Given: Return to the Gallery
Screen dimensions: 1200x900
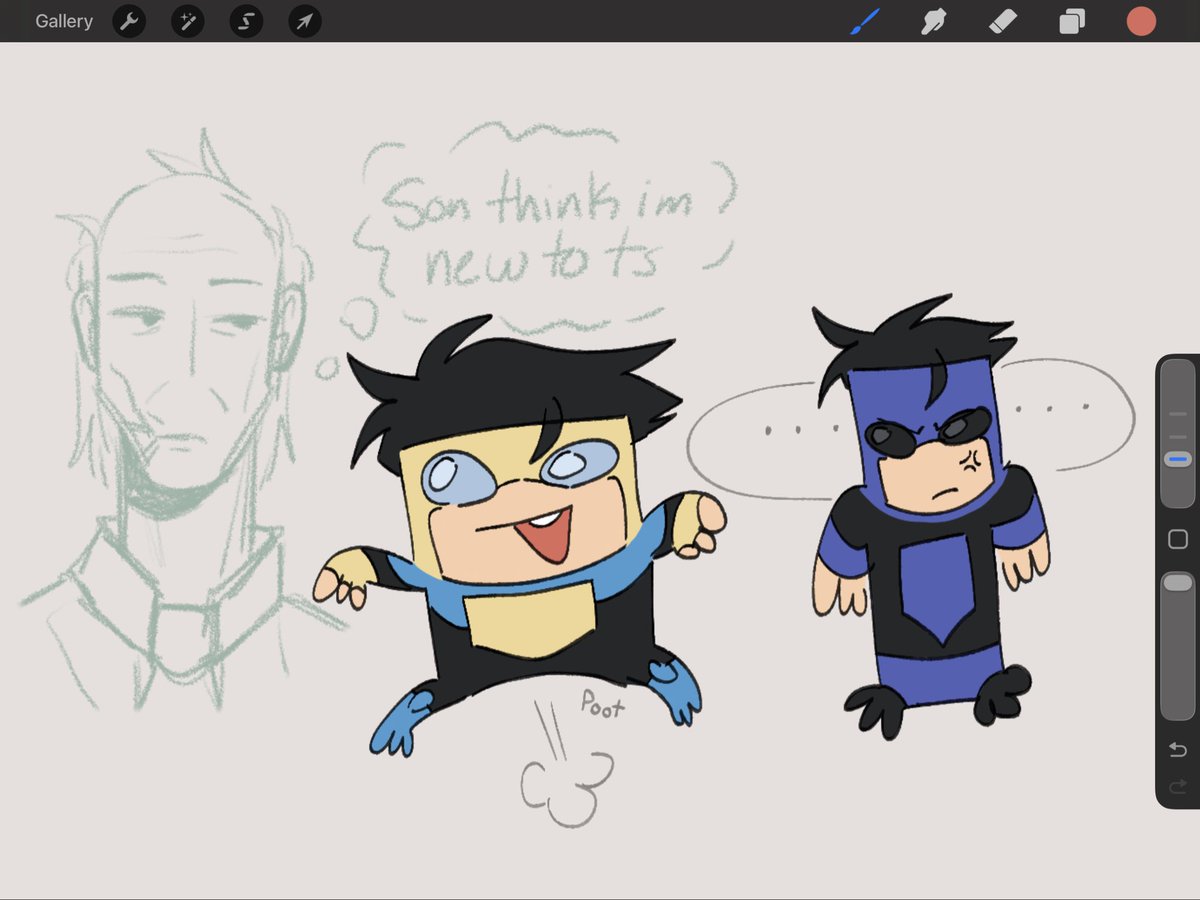Looking at the screenshot, I should [64, 21].
